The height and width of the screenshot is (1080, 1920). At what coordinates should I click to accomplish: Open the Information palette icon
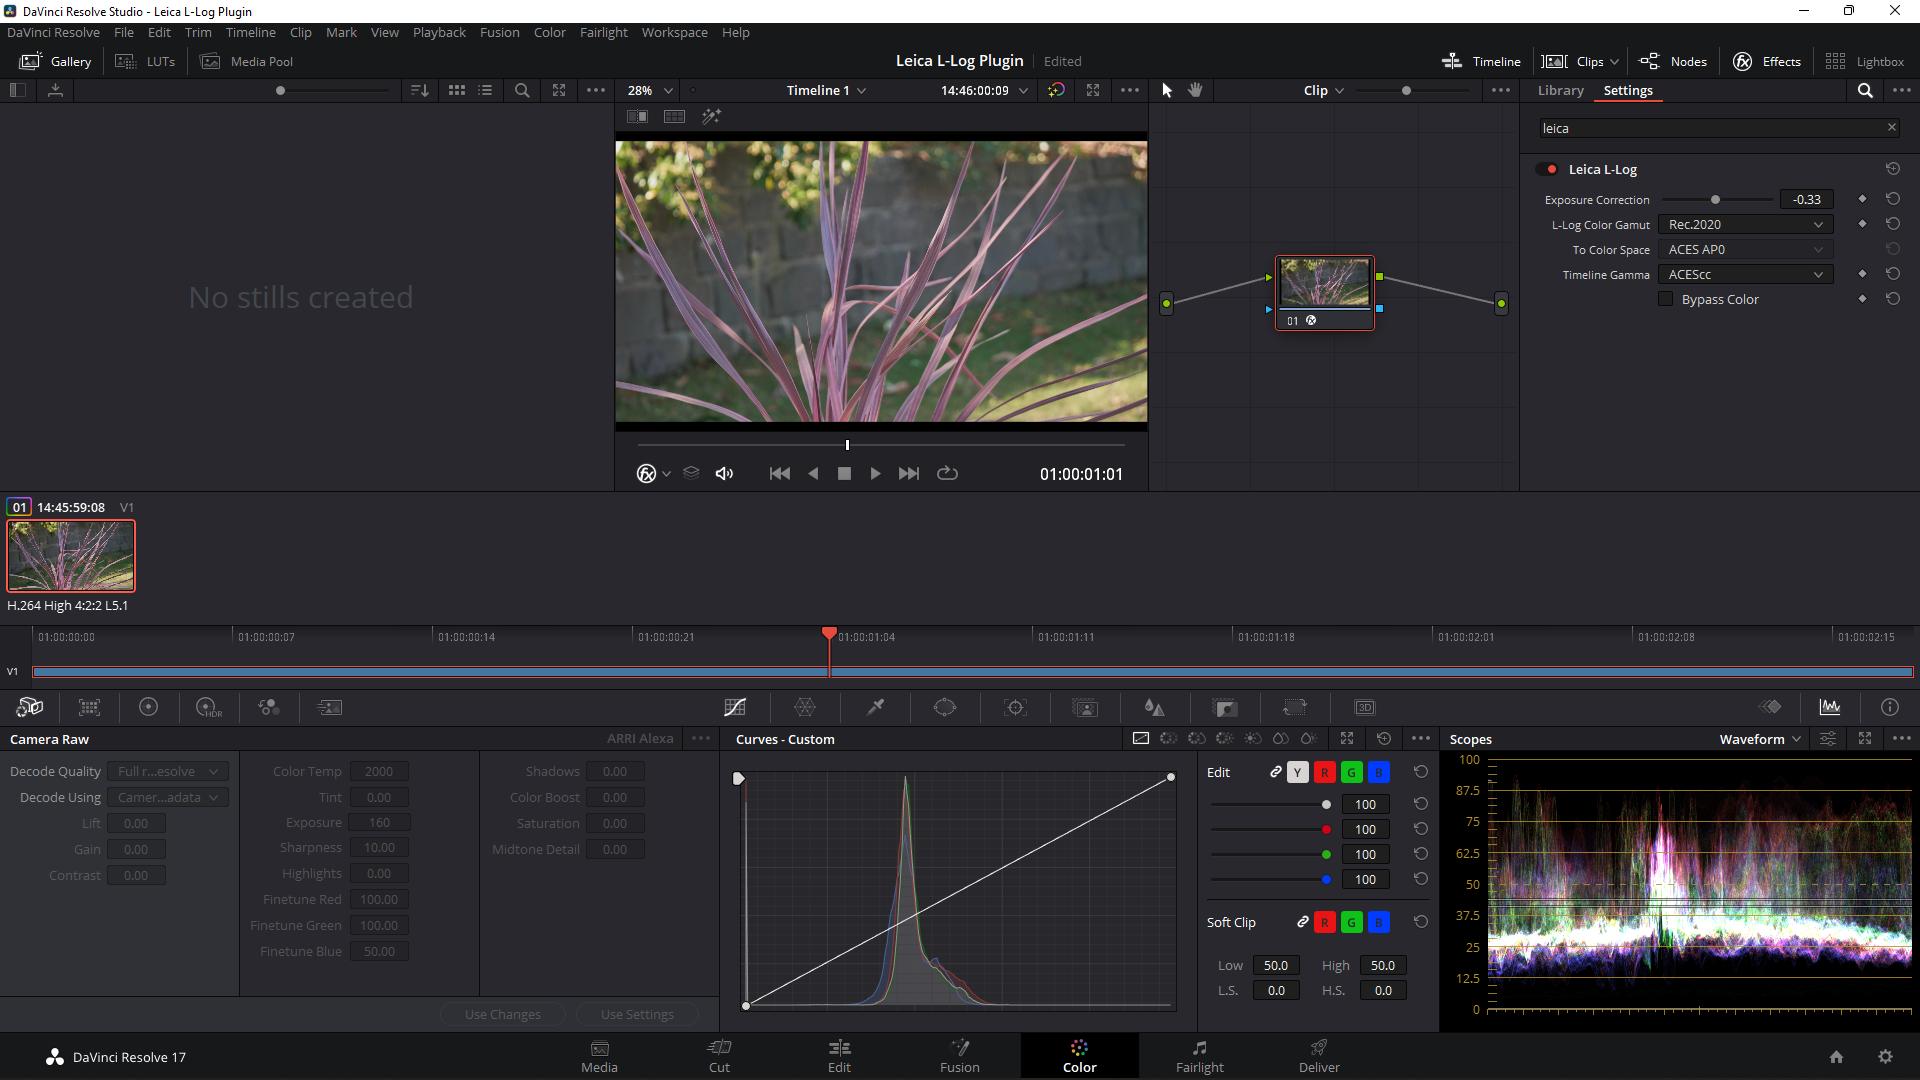click(1890, 707)
